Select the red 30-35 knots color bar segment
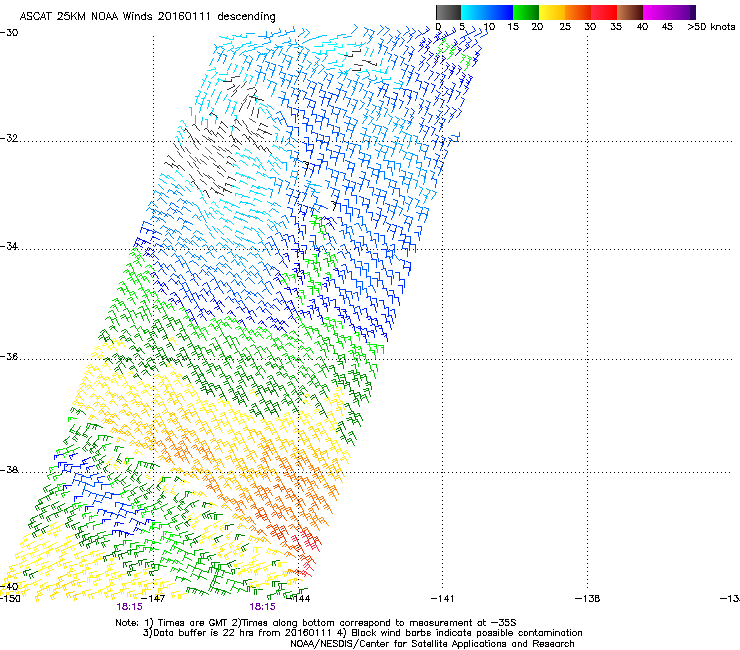 coord(604,12)
